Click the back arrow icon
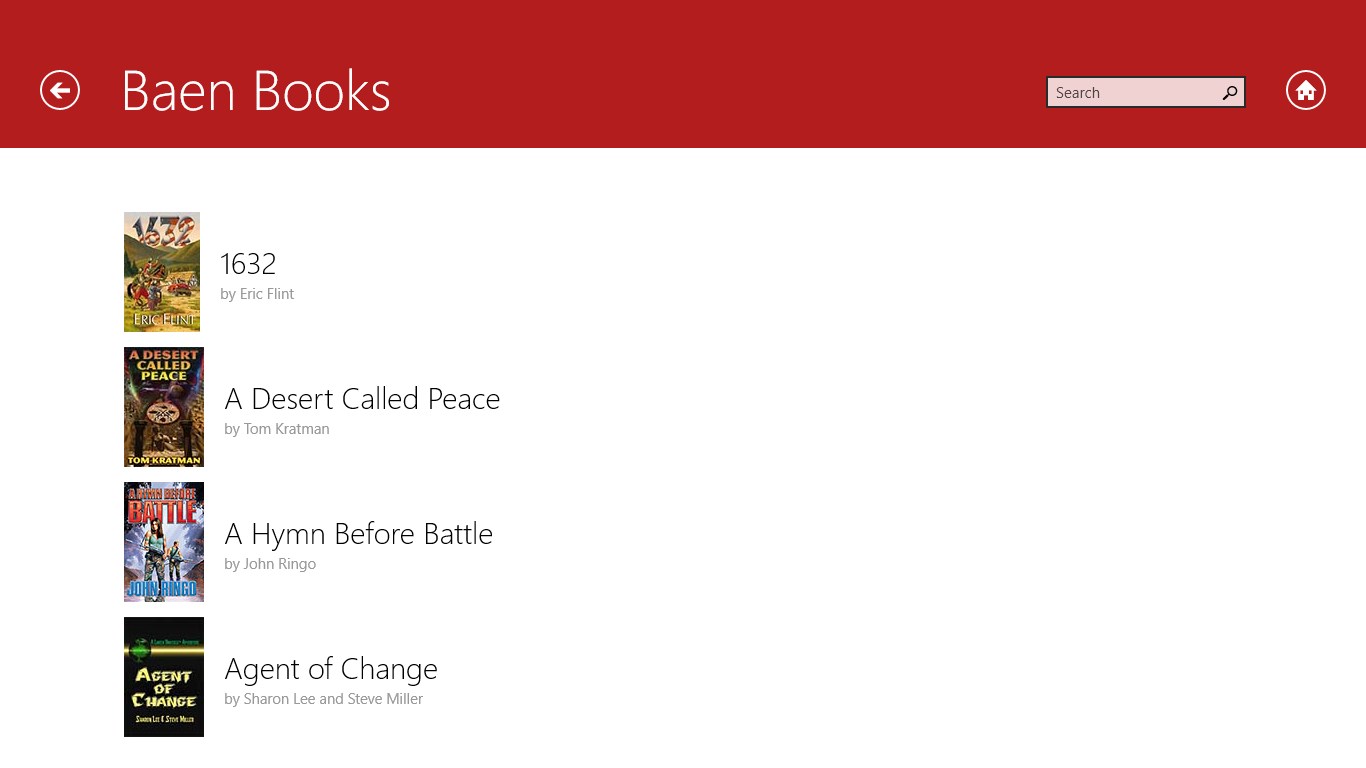 60,91
